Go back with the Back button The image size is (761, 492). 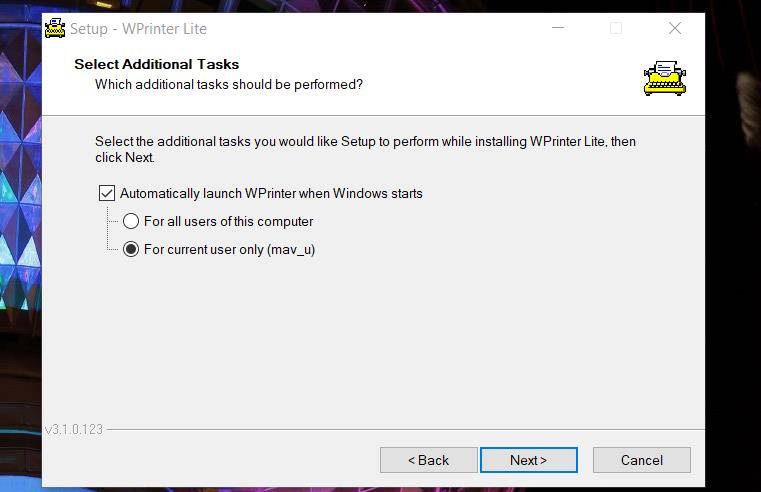click(x=428, y=460)
